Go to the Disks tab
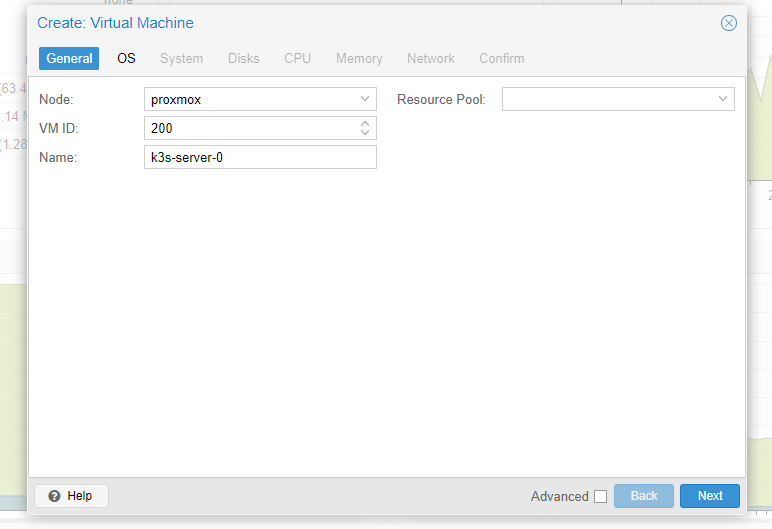Screen dimensions: 772x529 click(x=243, y=59)
